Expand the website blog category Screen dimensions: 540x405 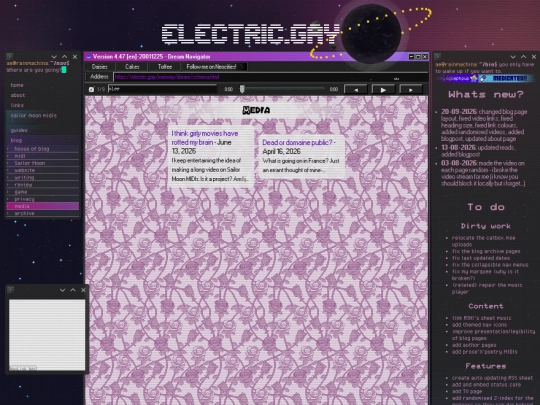tap(43, 170)
